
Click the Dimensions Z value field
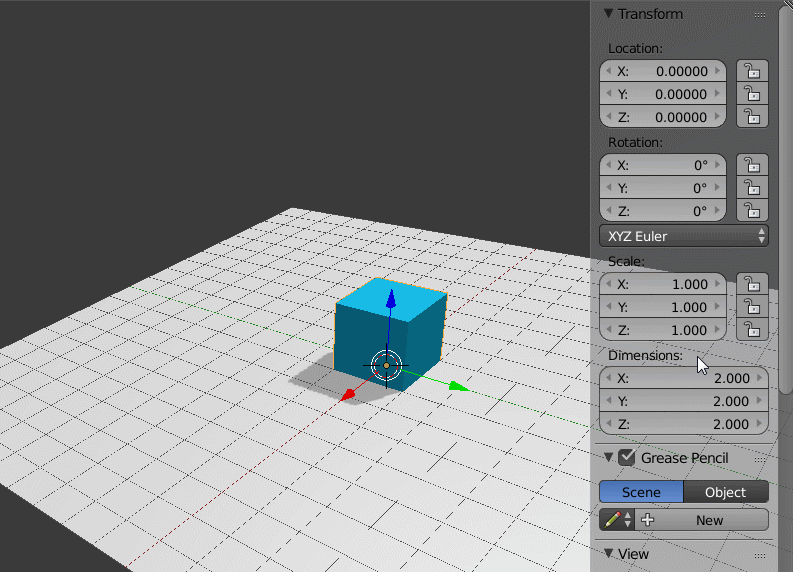click(684, 424)
